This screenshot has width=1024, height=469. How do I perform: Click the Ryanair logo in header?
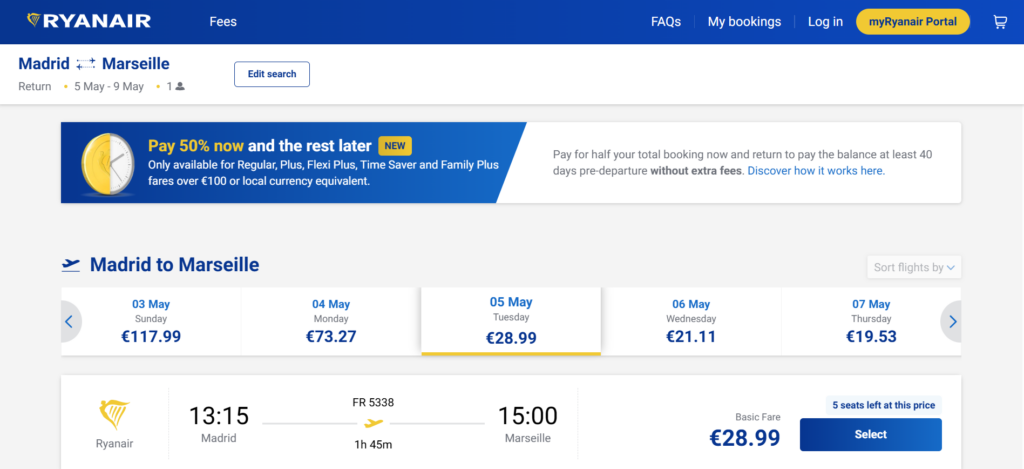[89, 21]
